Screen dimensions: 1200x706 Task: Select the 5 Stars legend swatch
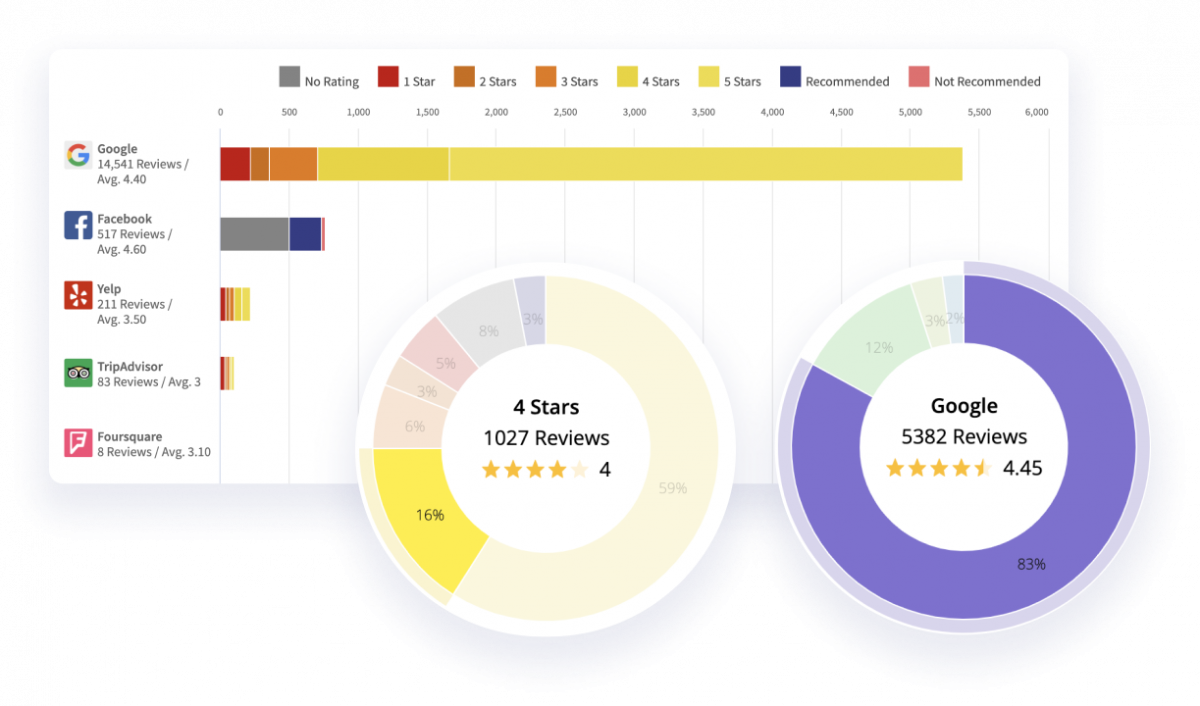tap(709, 77)
